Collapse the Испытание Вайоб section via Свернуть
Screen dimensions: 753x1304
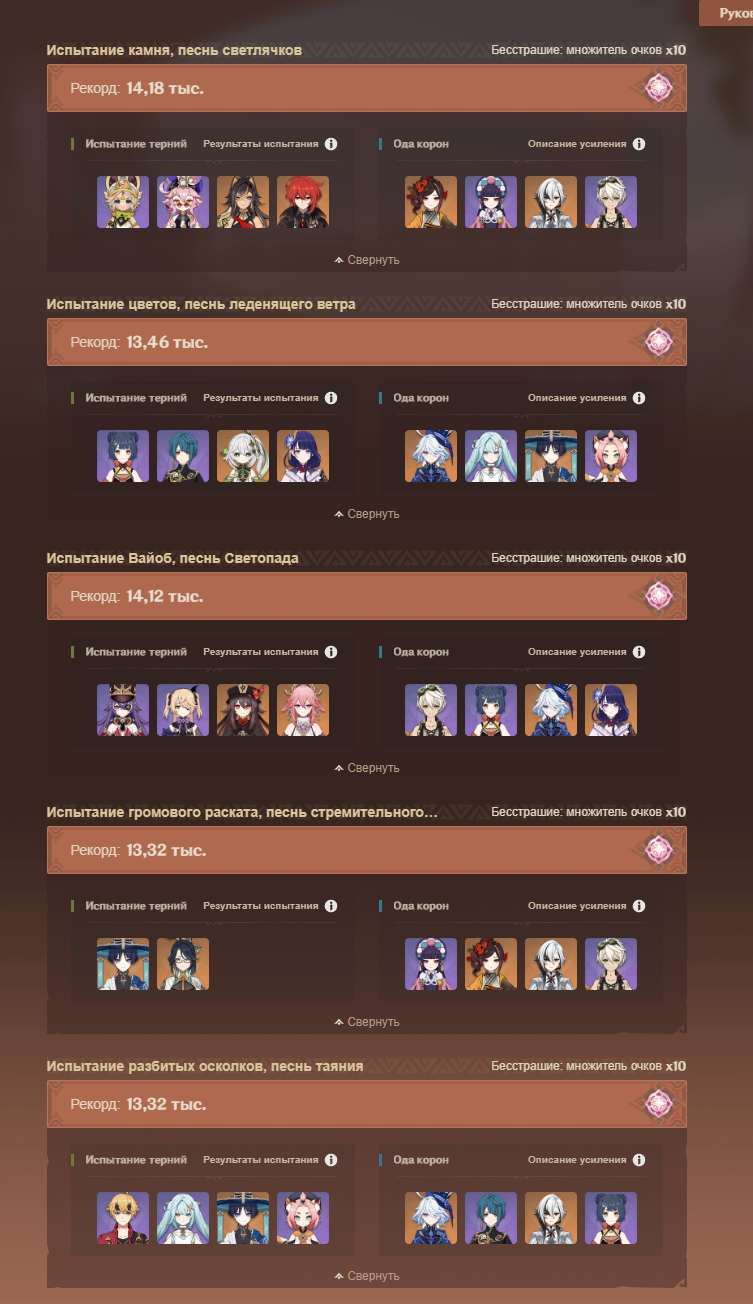coord(367,768)
